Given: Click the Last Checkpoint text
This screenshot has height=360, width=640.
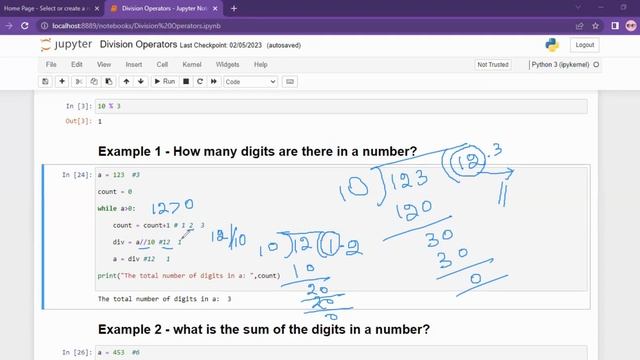Looking at the screenshot, I should click(221, 45).
